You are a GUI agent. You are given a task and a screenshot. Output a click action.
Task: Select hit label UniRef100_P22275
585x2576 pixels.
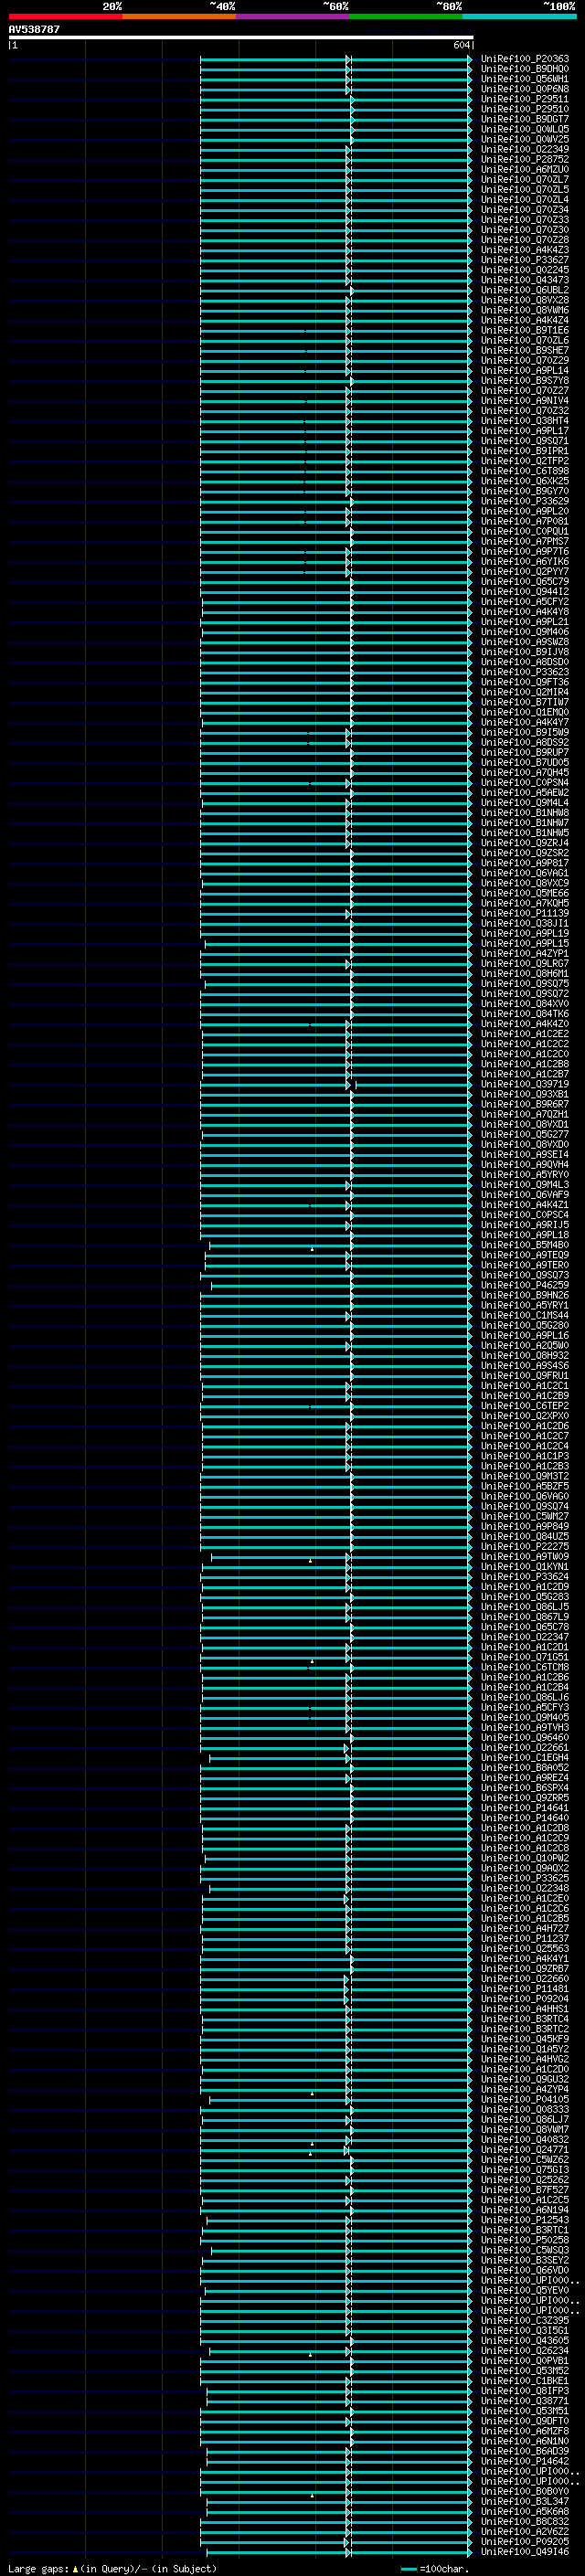click(525, 1546)
